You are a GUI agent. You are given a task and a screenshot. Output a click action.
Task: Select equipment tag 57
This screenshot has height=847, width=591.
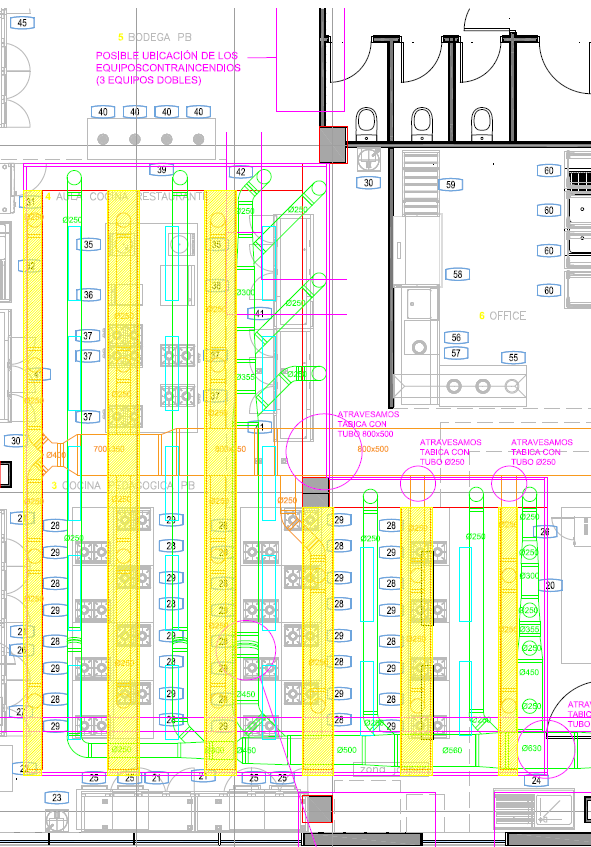[456, 353]
